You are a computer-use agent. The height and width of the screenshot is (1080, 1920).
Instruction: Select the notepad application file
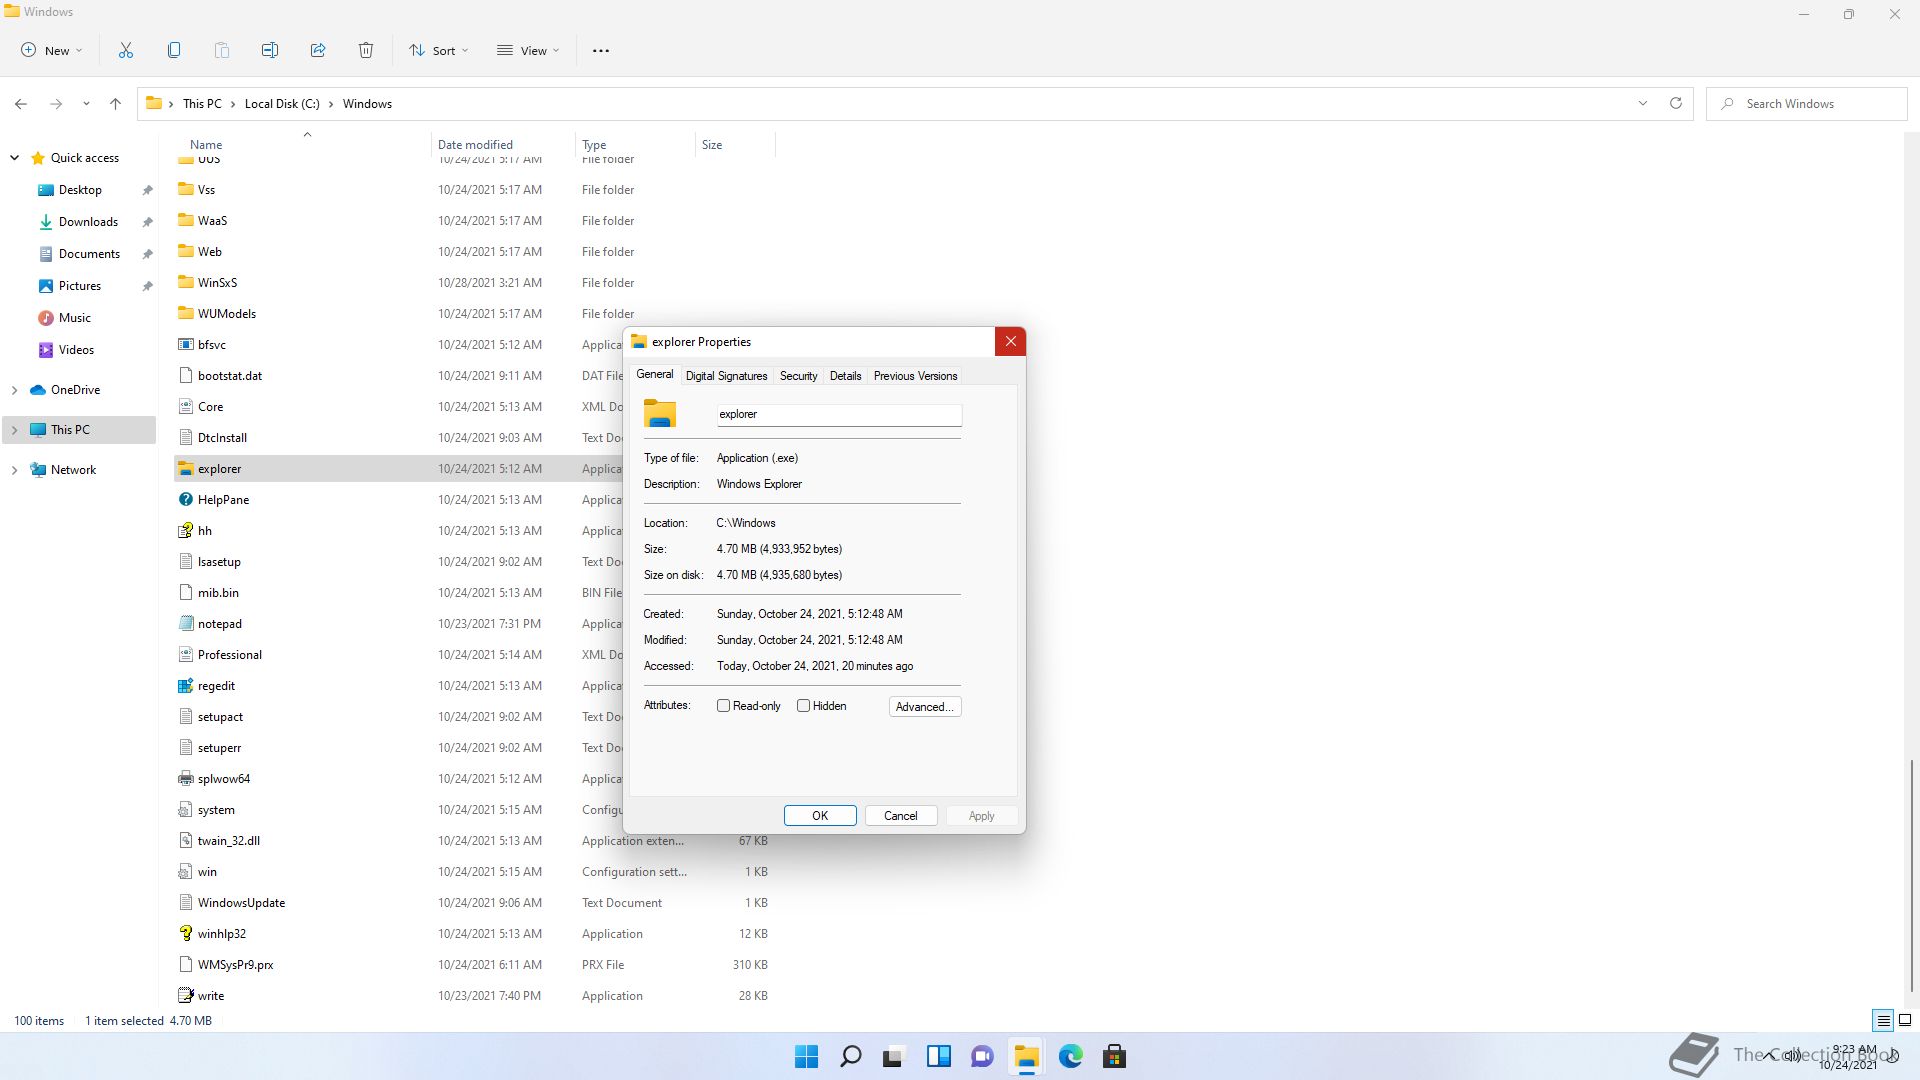pyautogui.click(x=219, y=624)
